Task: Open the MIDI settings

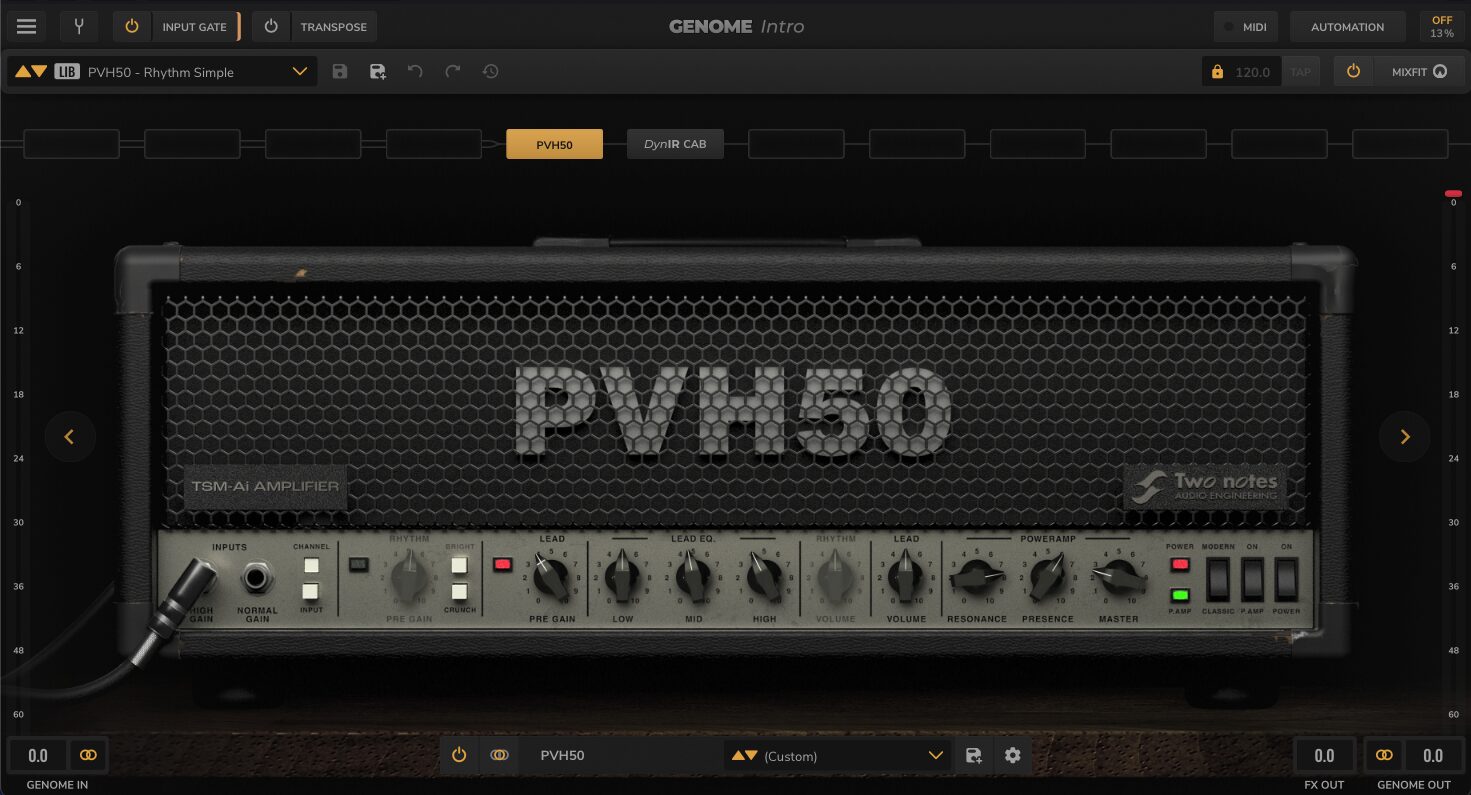Action: 1247,27
